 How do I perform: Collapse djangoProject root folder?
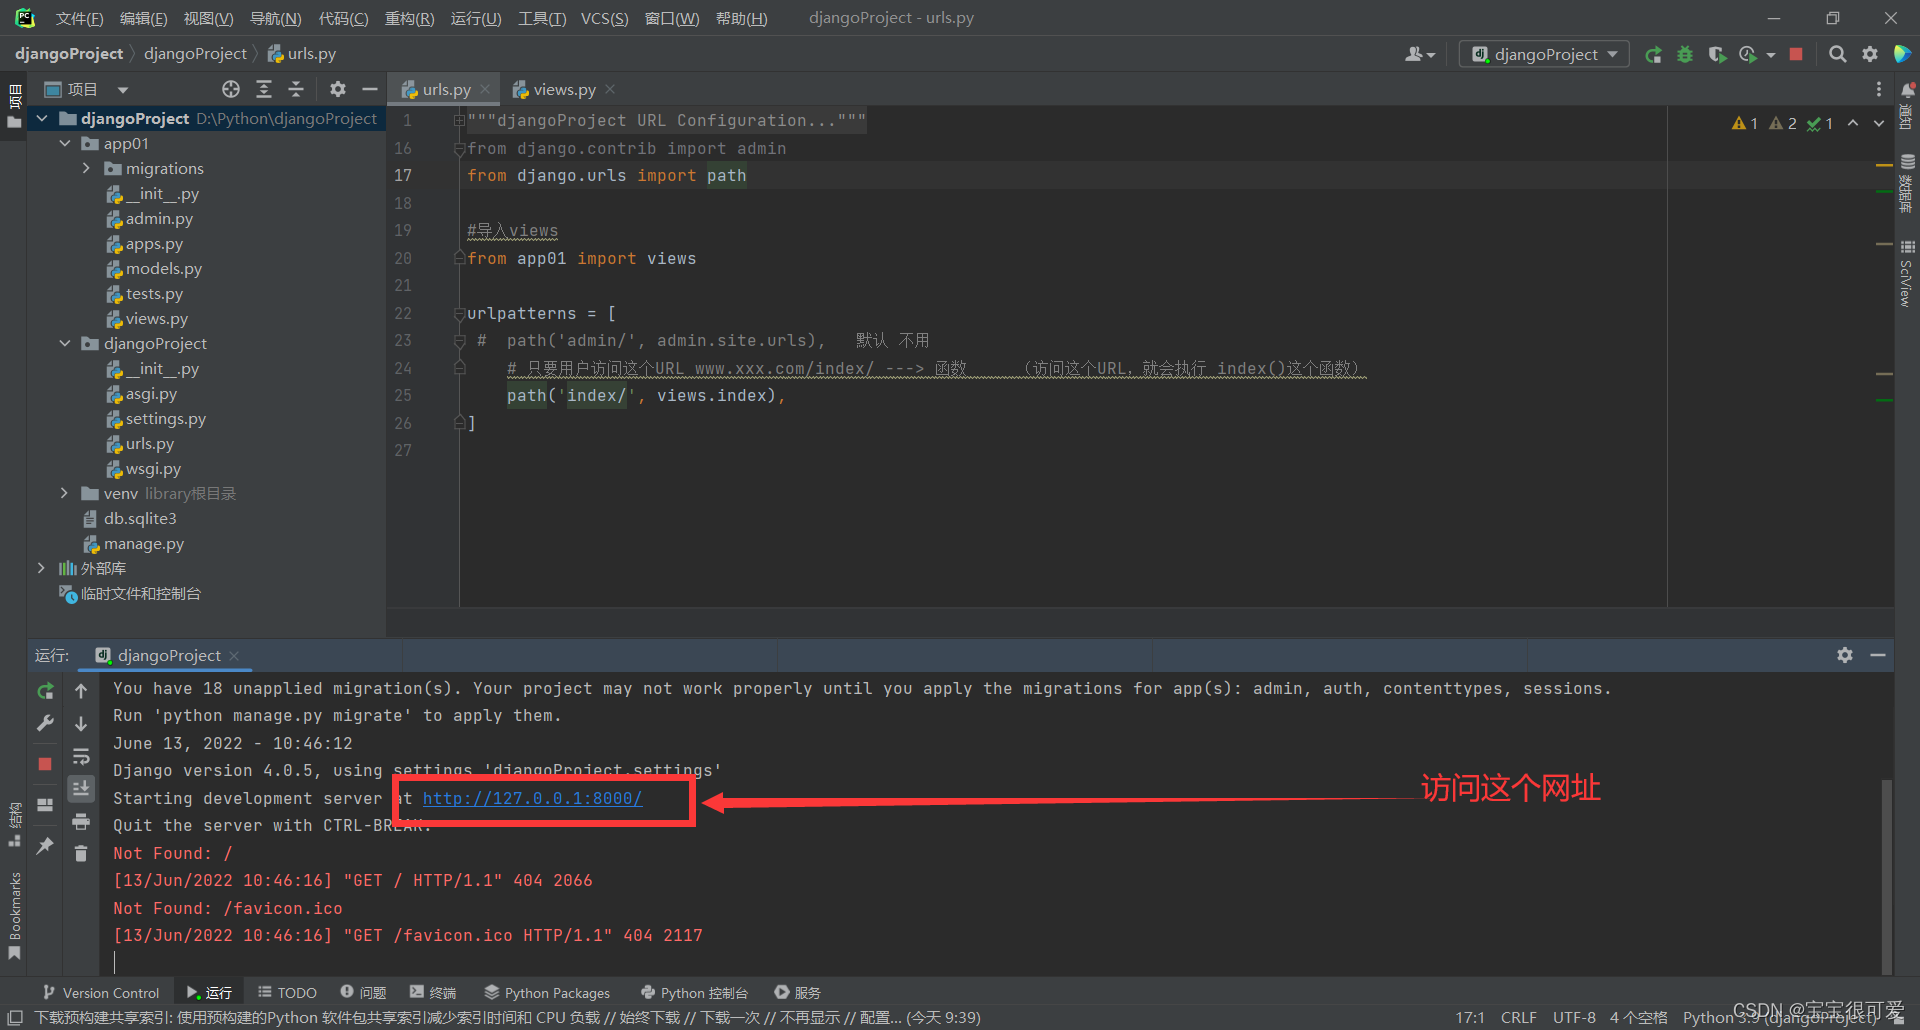pyautogui.click(x=42, y=118)
